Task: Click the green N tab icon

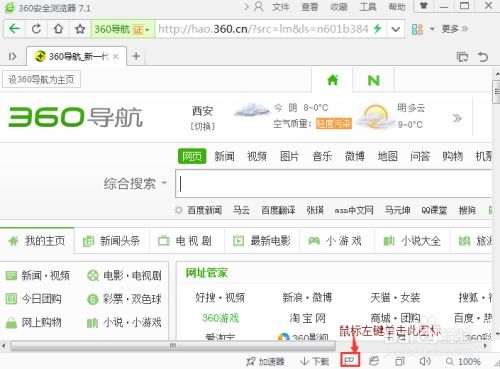Action: [373, 80]
